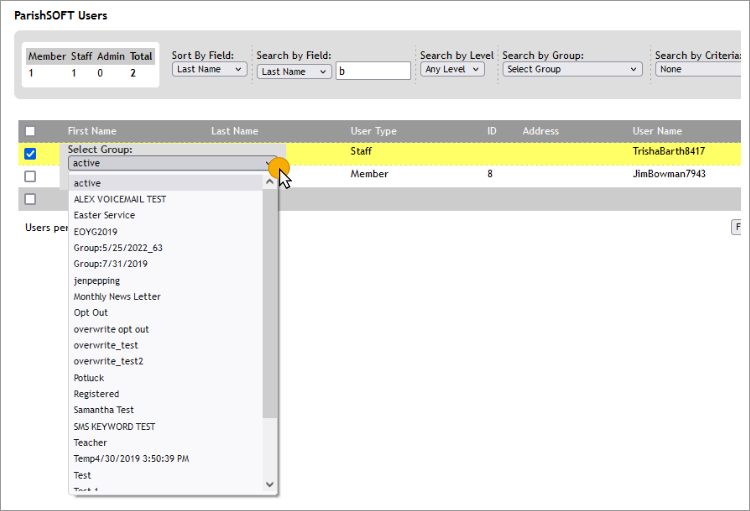750x511 pixels.
Task: Click the Address column header
Action: click(540, 131)
